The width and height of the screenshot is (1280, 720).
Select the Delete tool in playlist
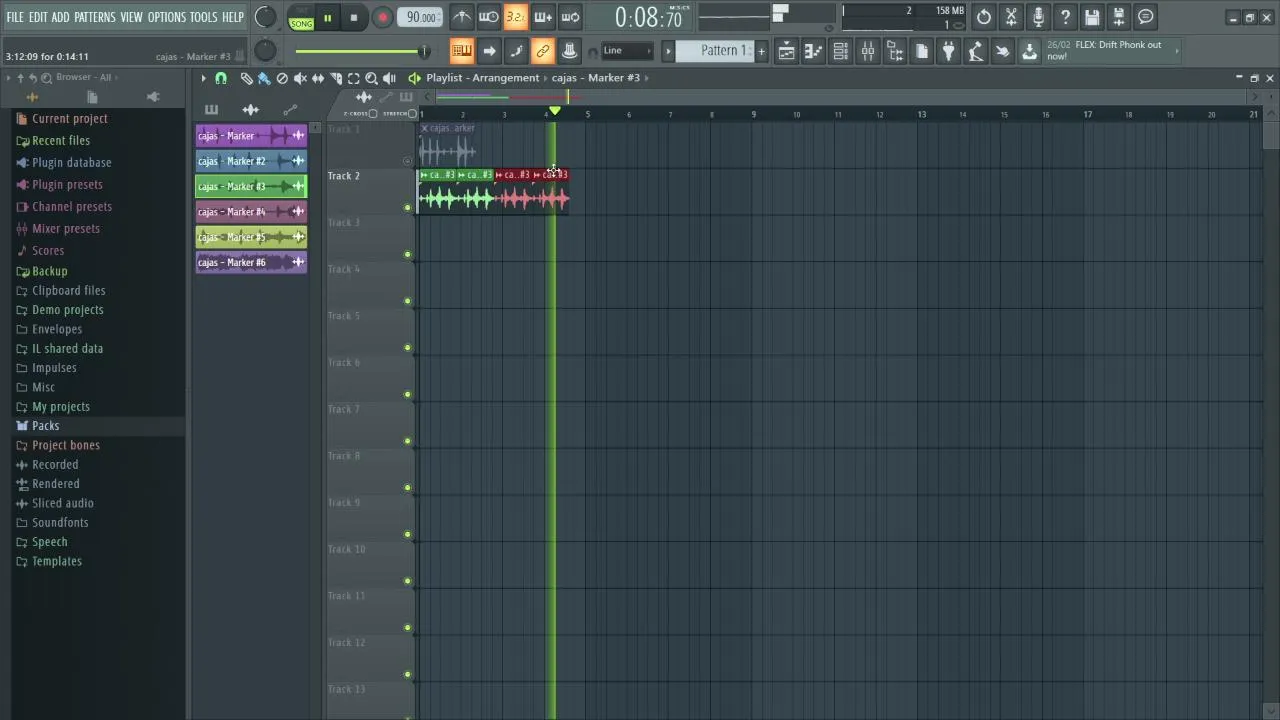(282, 78)
